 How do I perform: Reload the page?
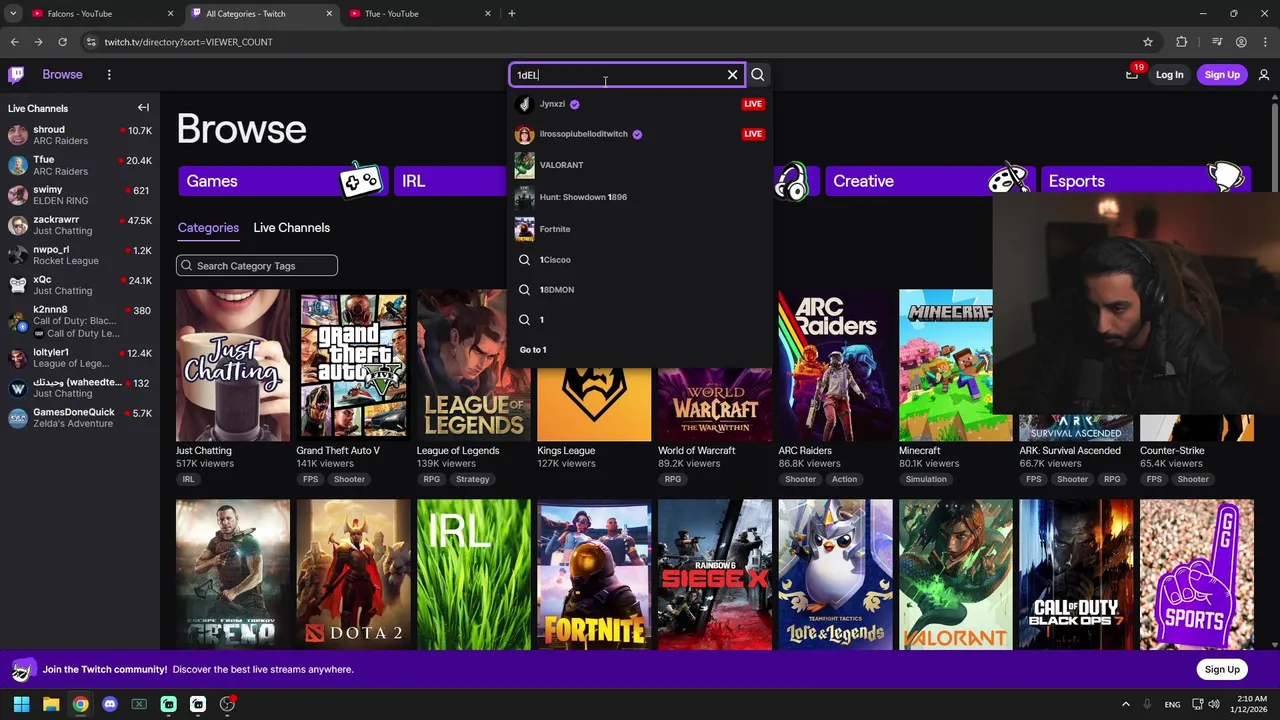click(62, 42)
